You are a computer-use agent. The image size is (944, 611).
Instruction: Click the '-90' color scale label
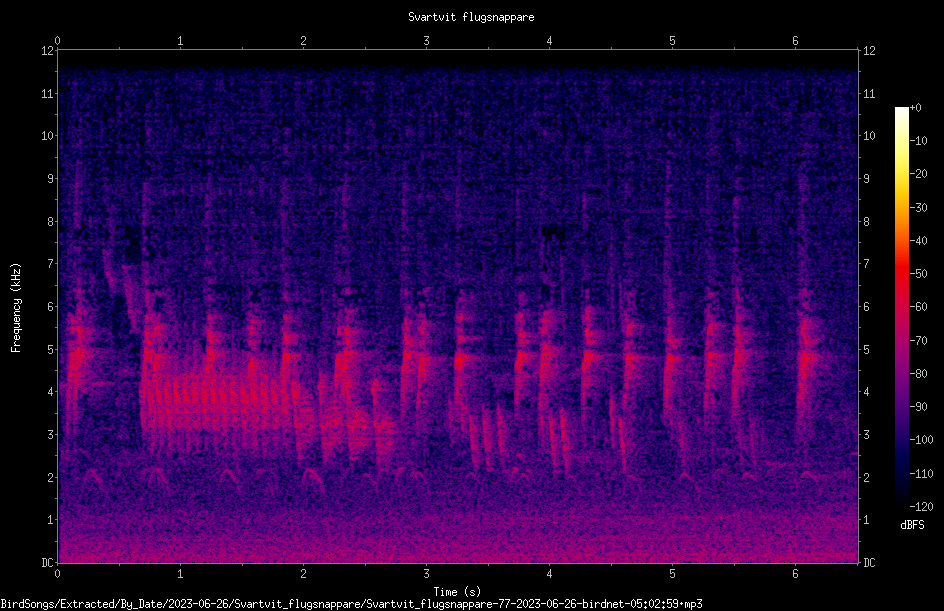[x=918, y=407]
